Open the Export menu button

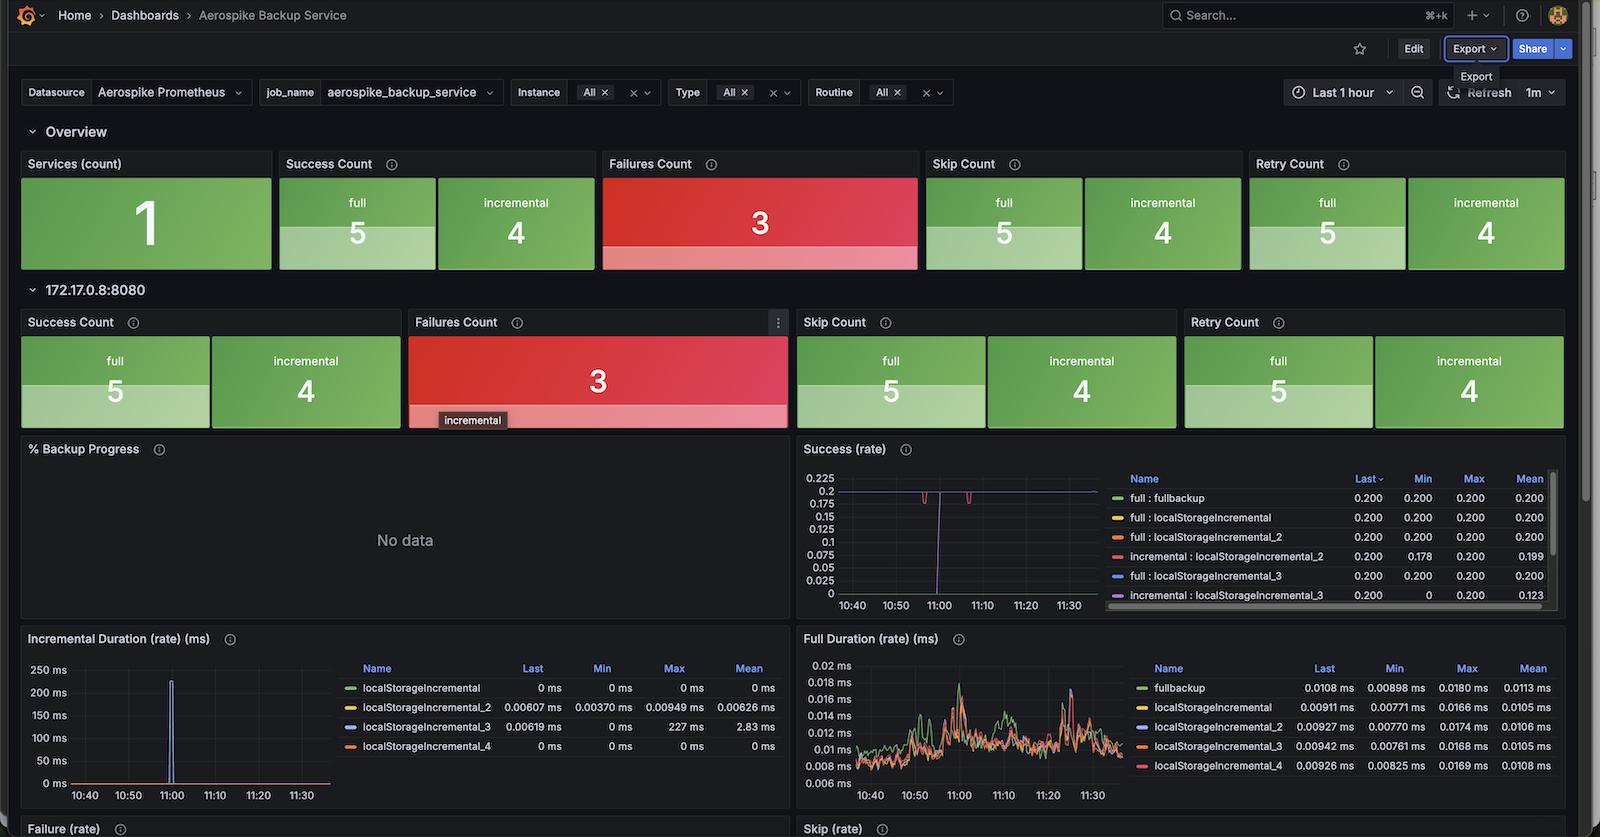1476,49
